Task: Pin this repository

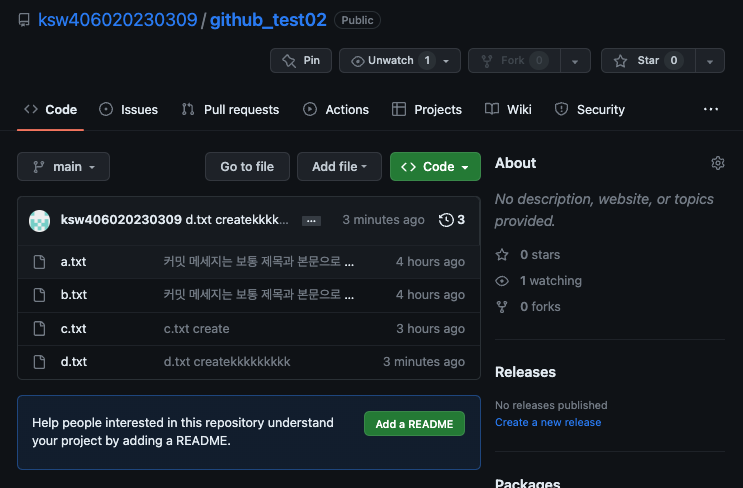Action: click(301, 60)
